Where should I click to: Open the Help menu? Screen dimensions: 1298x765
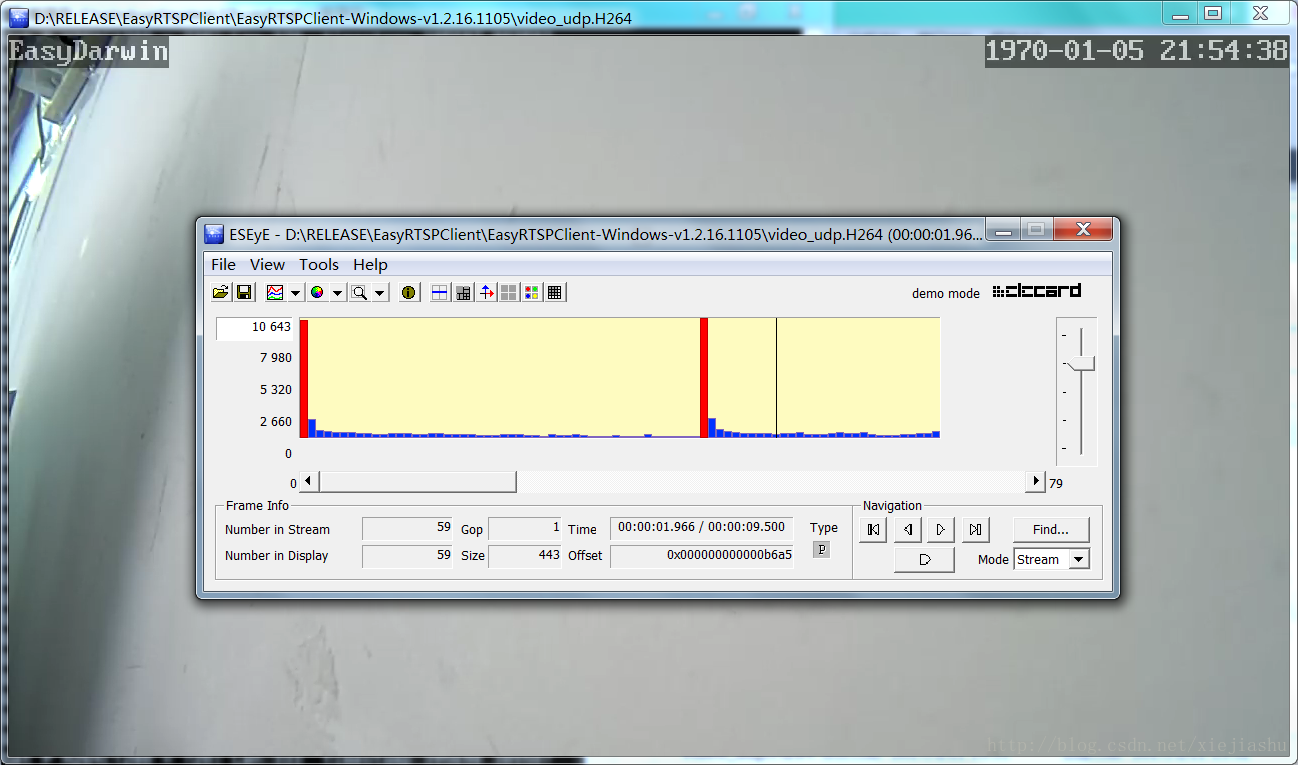point(370,264)
